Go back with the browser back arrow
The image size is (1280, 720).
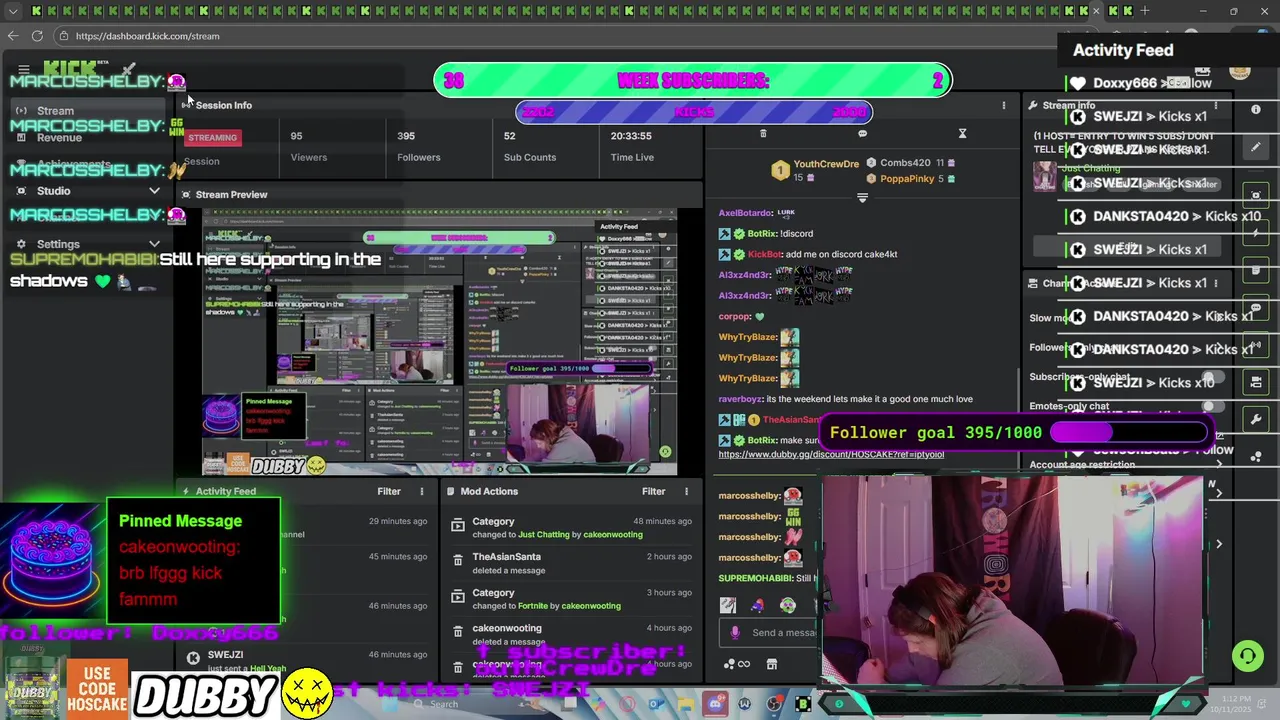pyautogui.click(x=12, y=36)
